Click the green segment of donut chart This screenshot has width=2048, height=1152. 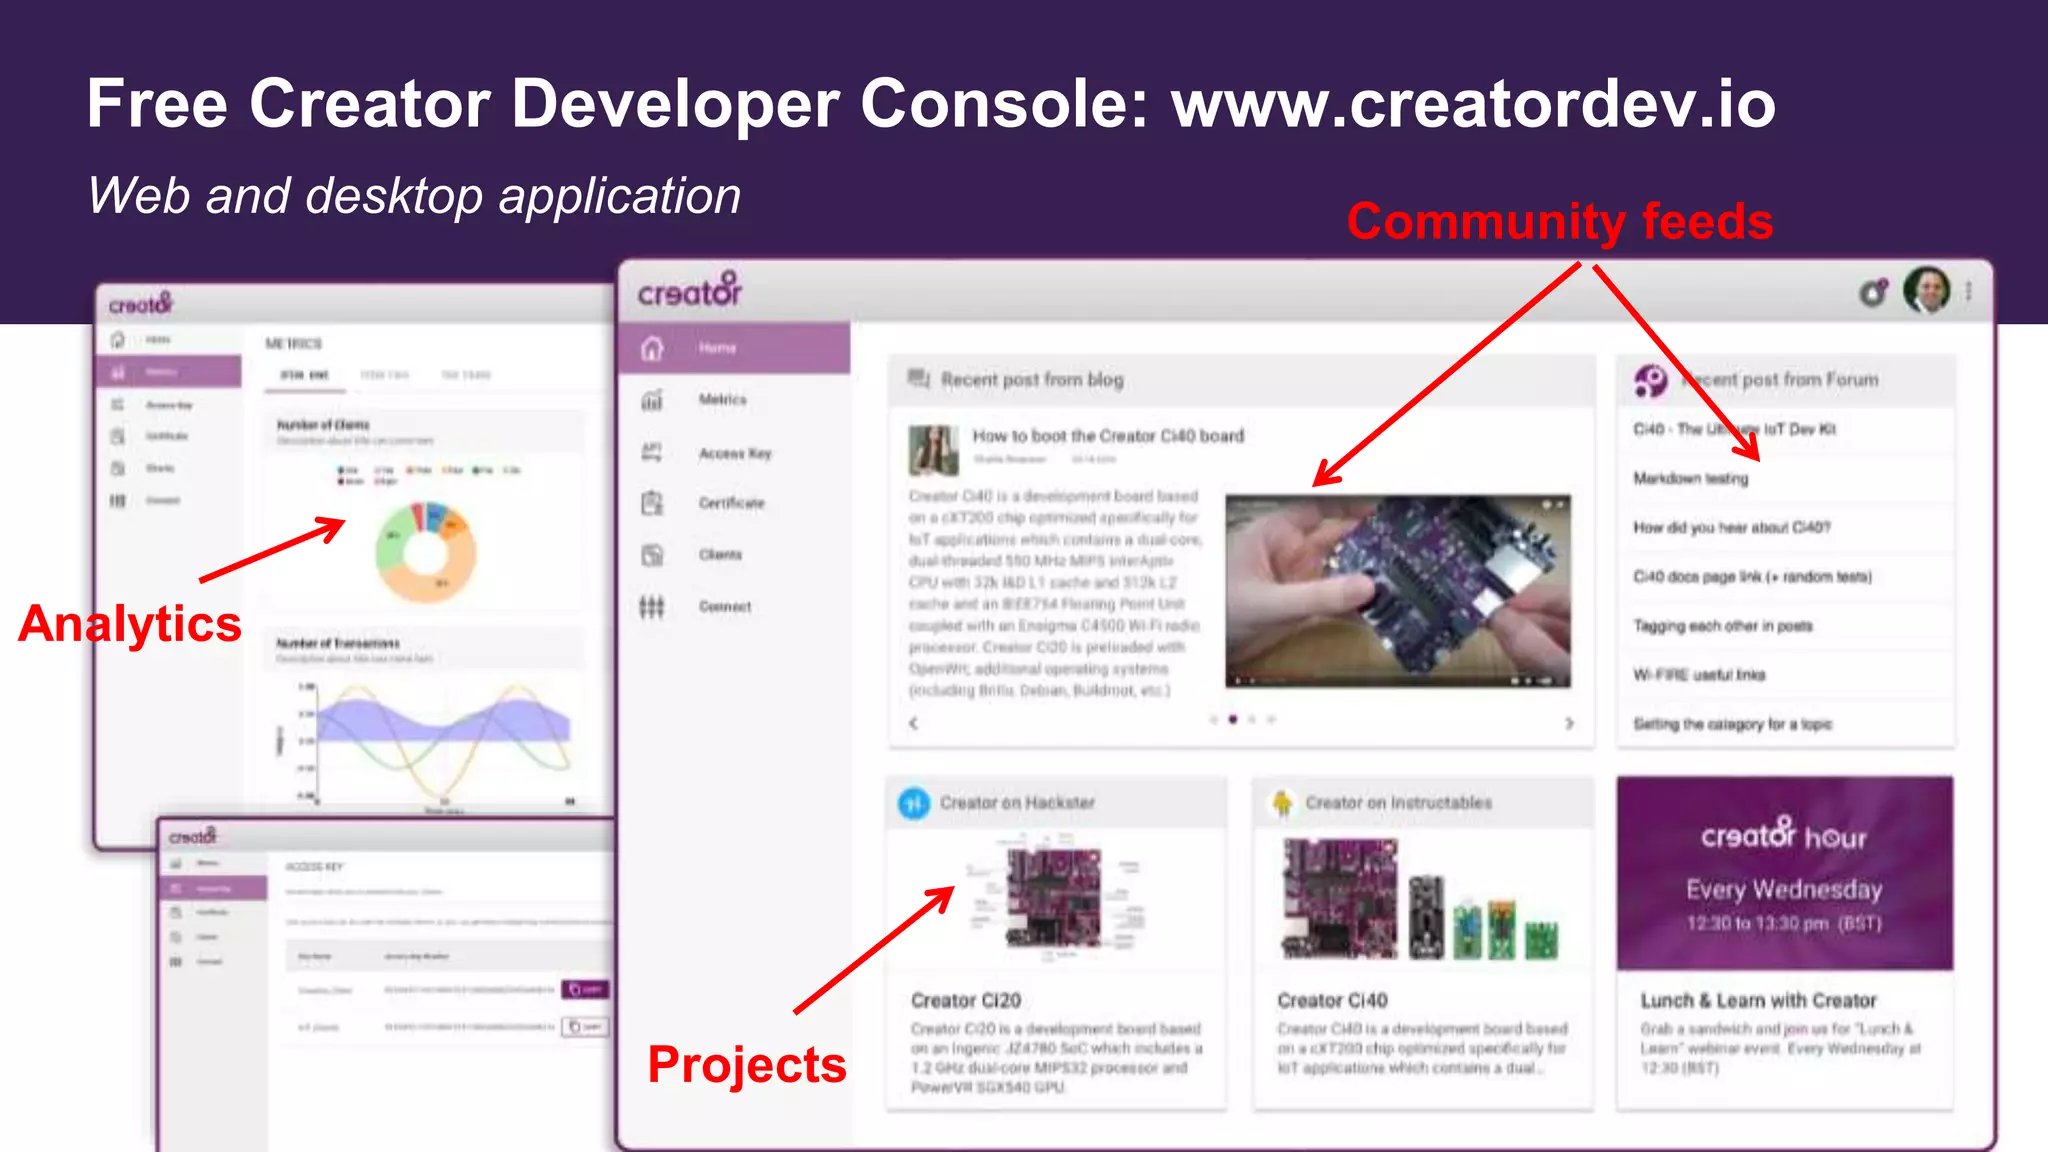(x=392, y=535)
